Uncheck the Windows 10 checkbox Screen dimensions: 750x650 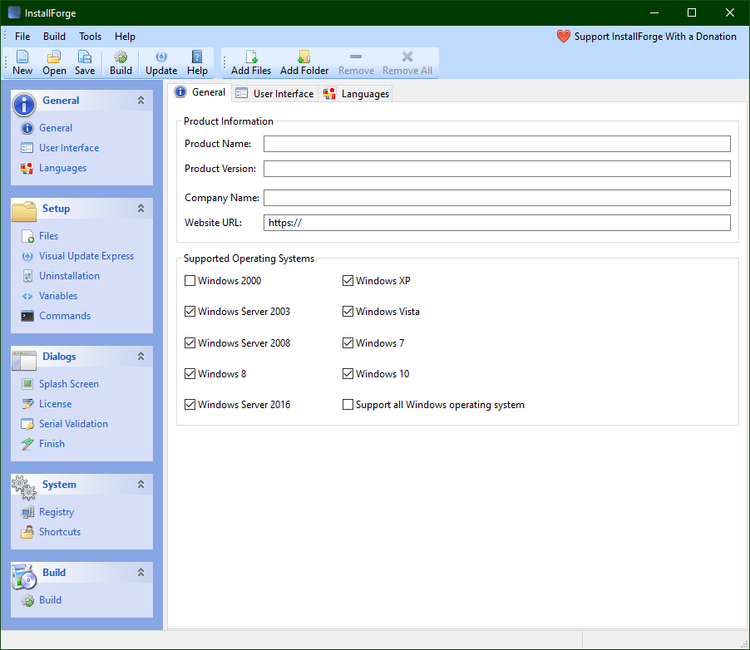[x=348, y=374]
